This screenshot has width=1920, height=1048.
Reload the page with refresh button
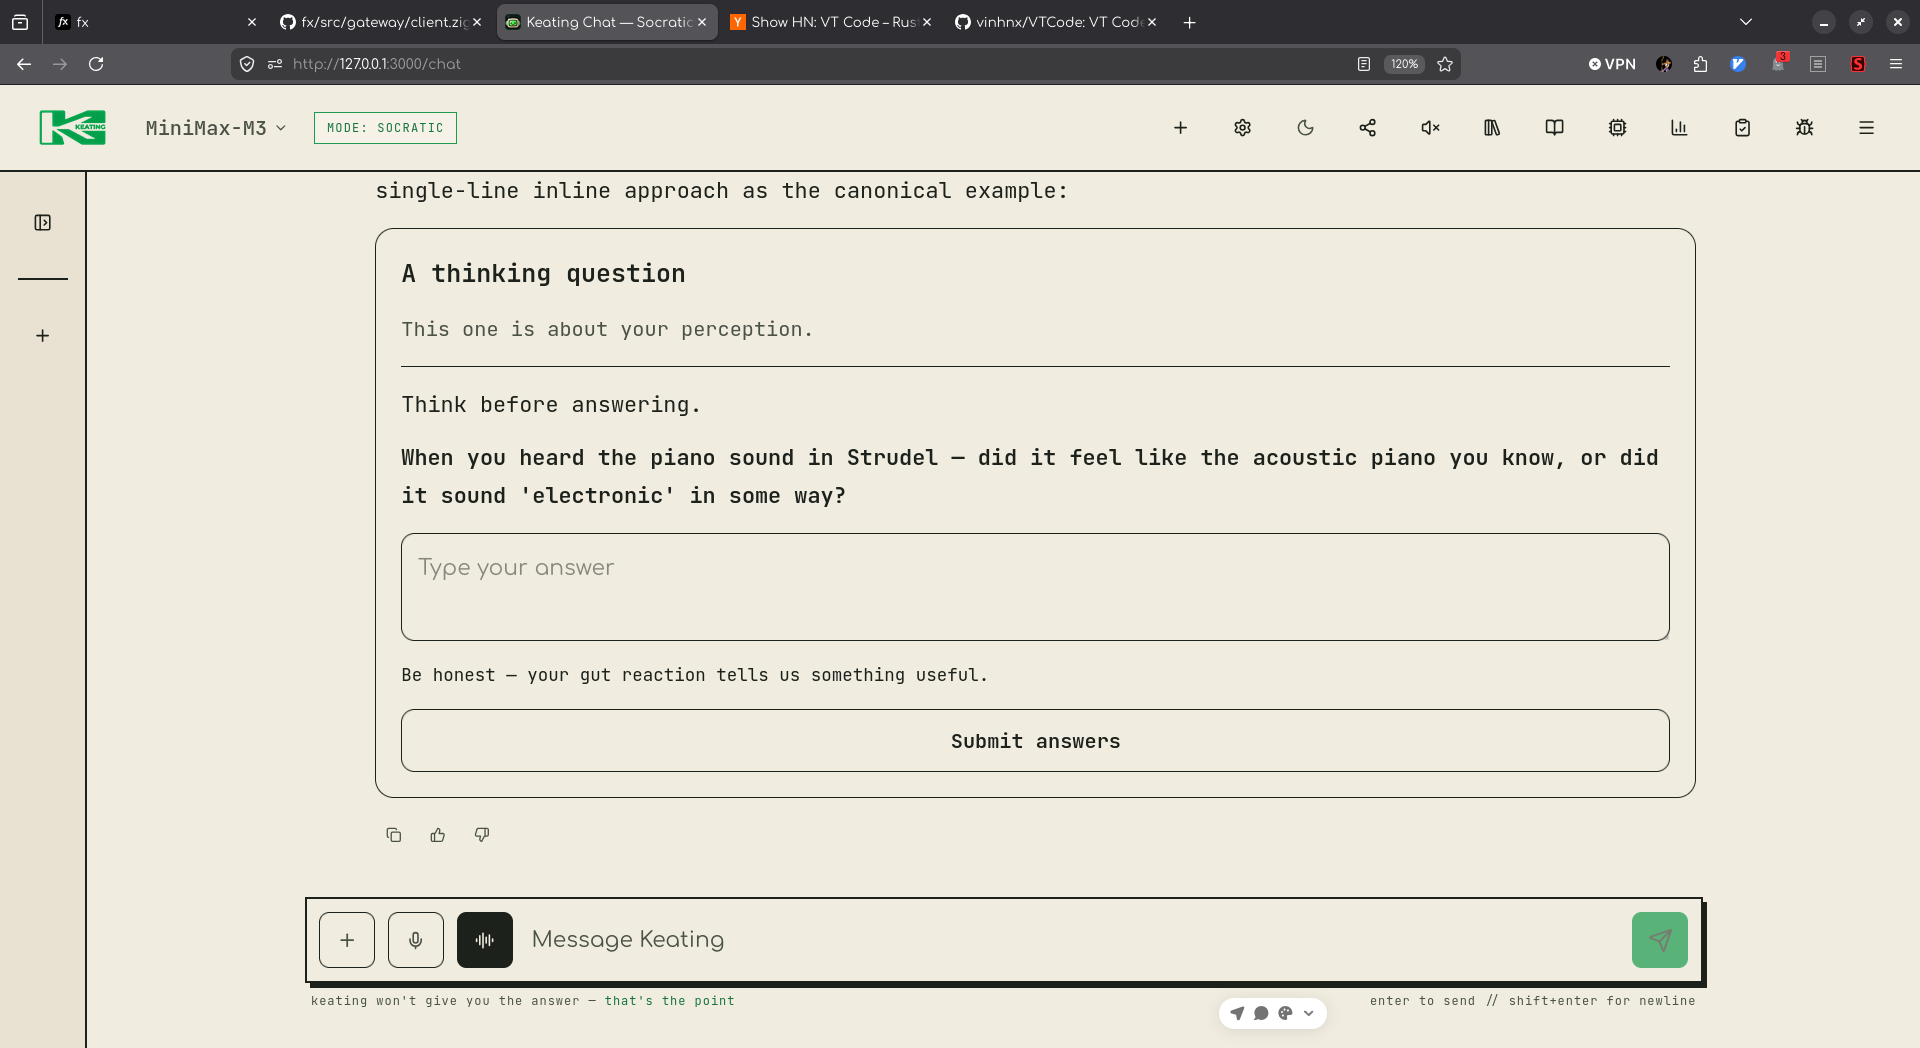[96, 64]
